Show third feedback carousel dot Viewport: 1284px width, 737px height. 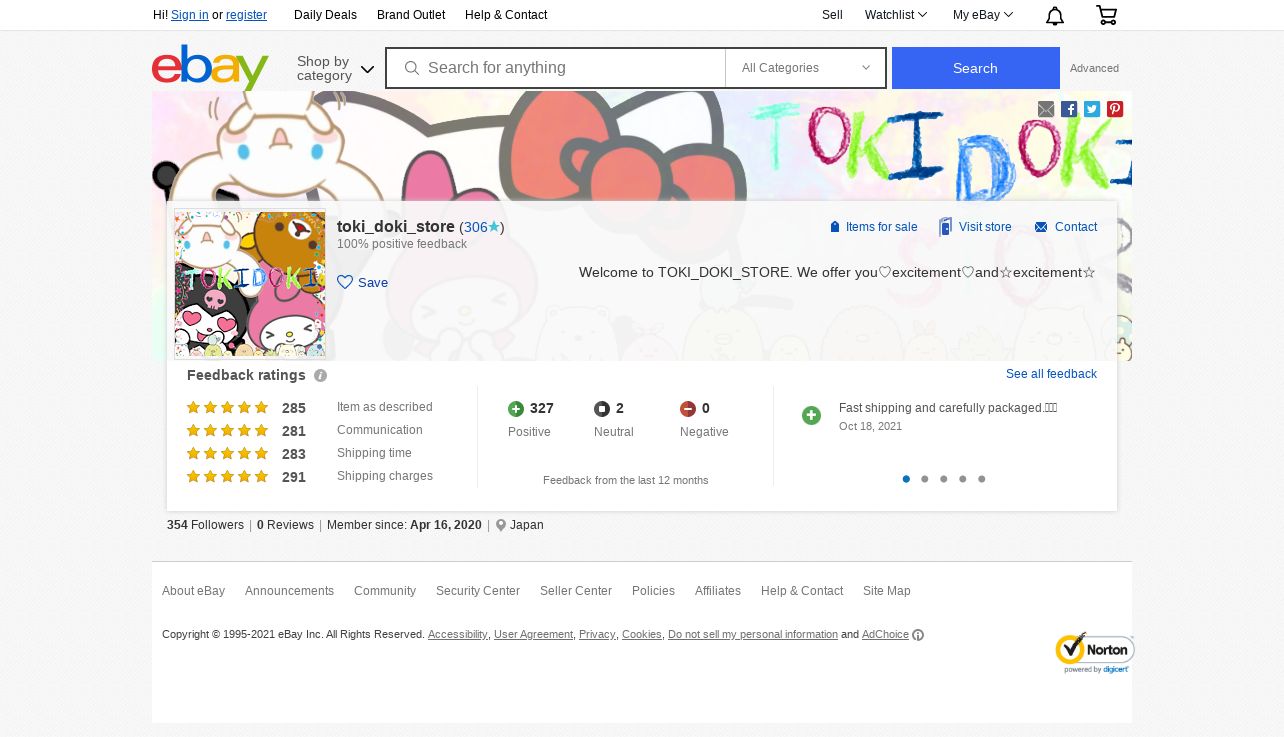944,479
